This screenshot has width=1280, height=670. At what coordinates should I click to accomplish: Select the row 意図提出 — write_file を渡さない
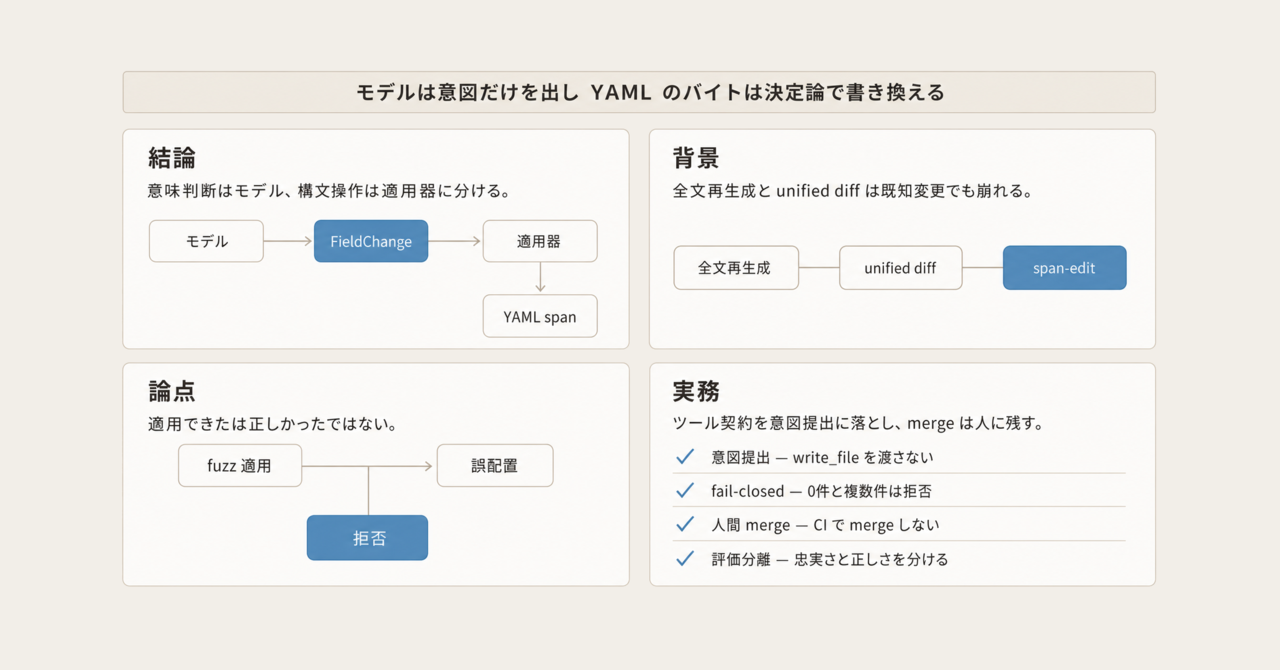(900, 457)
